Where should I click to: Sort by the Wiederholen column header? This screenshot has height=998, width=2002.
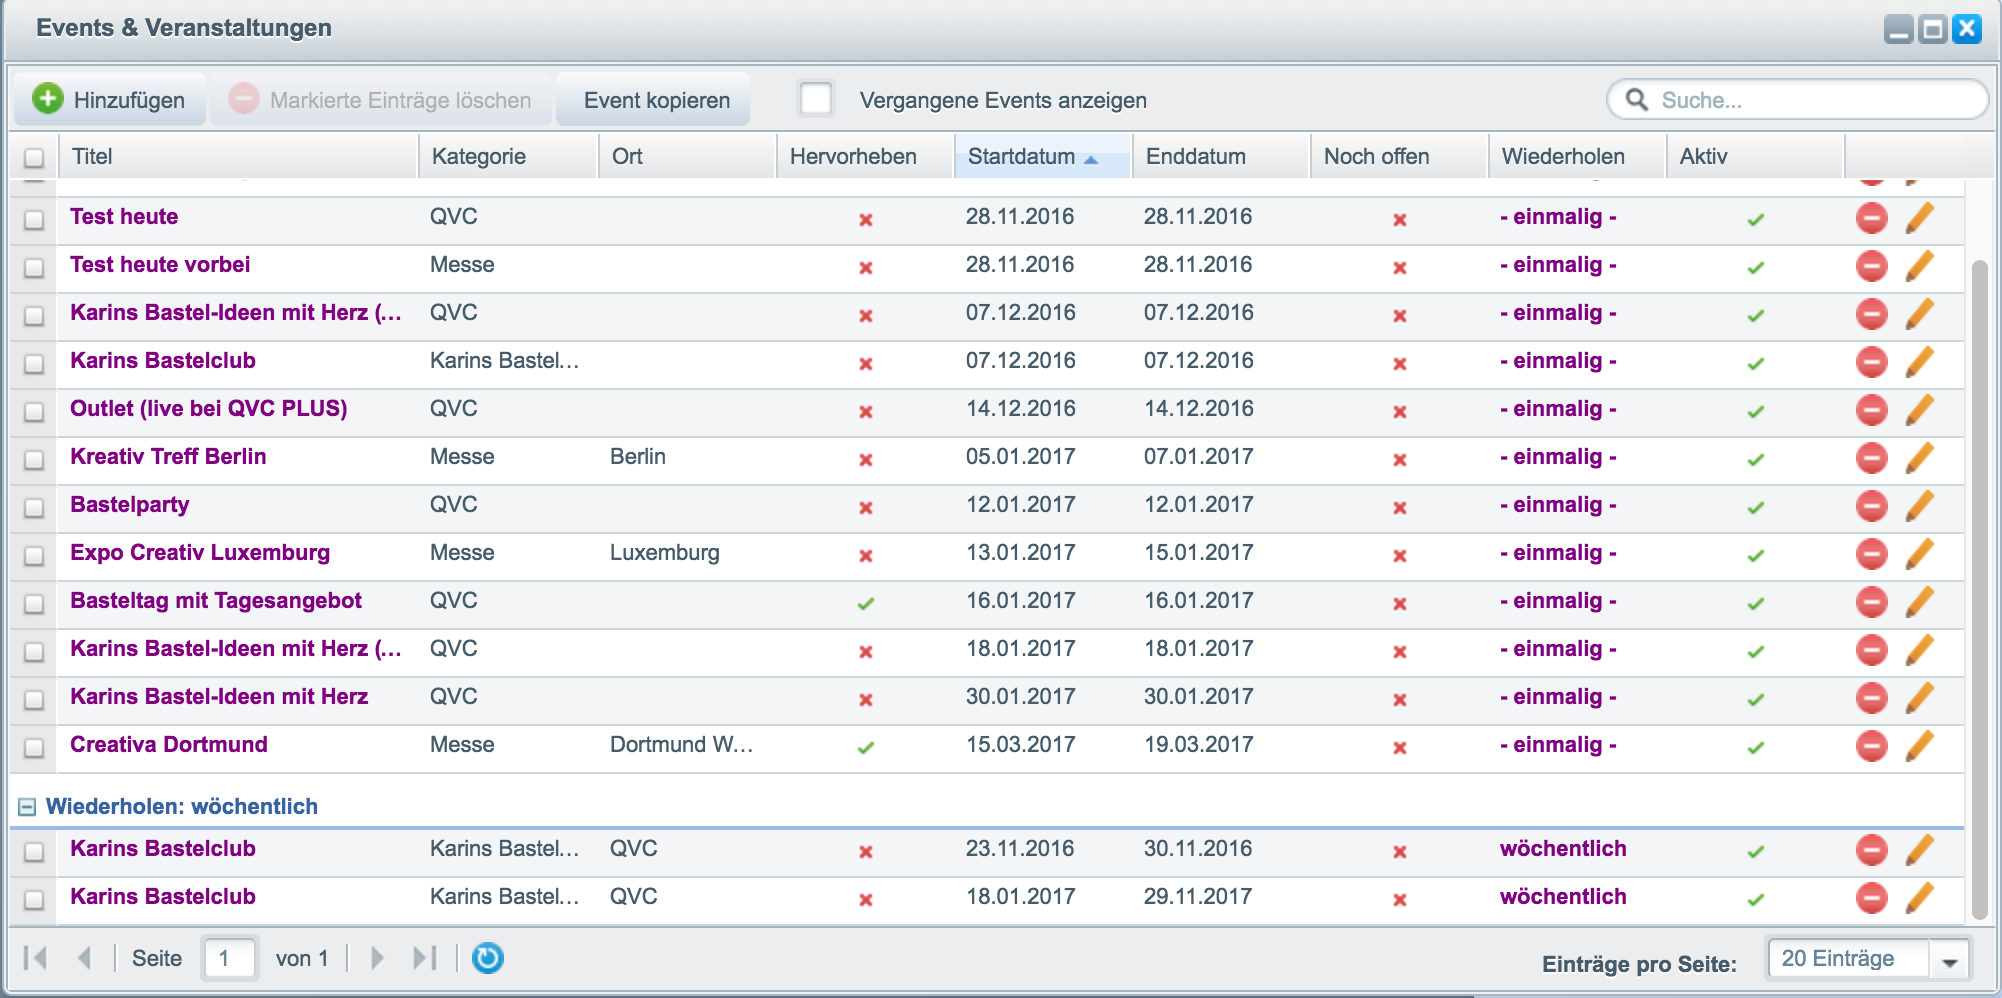1577,156
